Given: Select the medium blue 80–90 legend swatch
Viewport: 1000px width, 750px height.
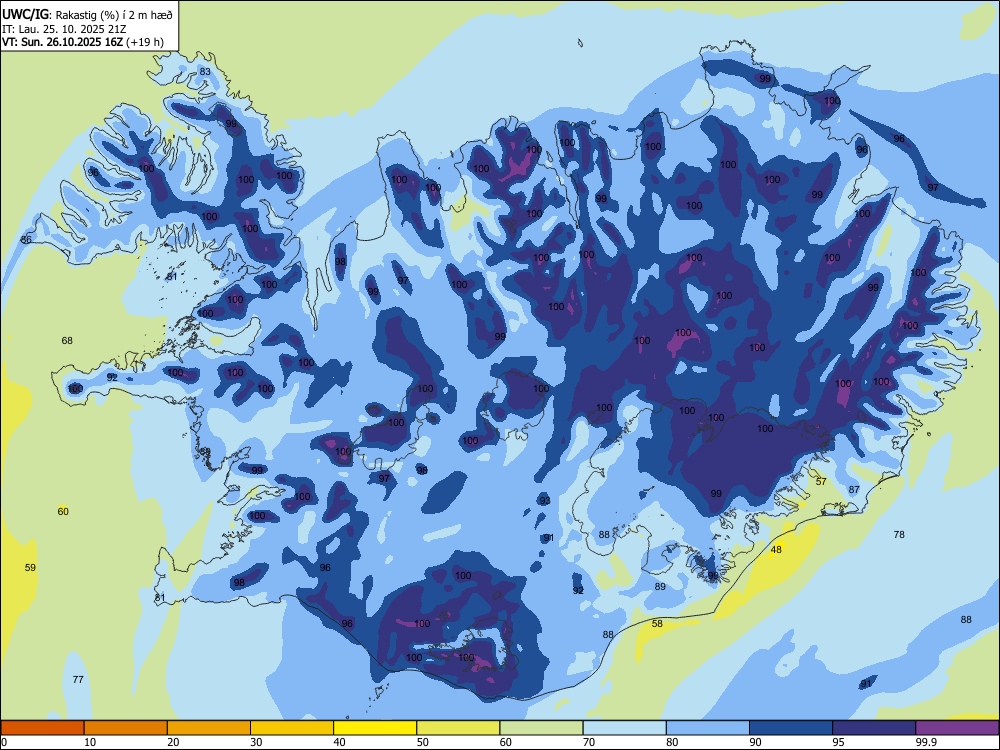Looking at the screenshot, I should pos(708,728).
